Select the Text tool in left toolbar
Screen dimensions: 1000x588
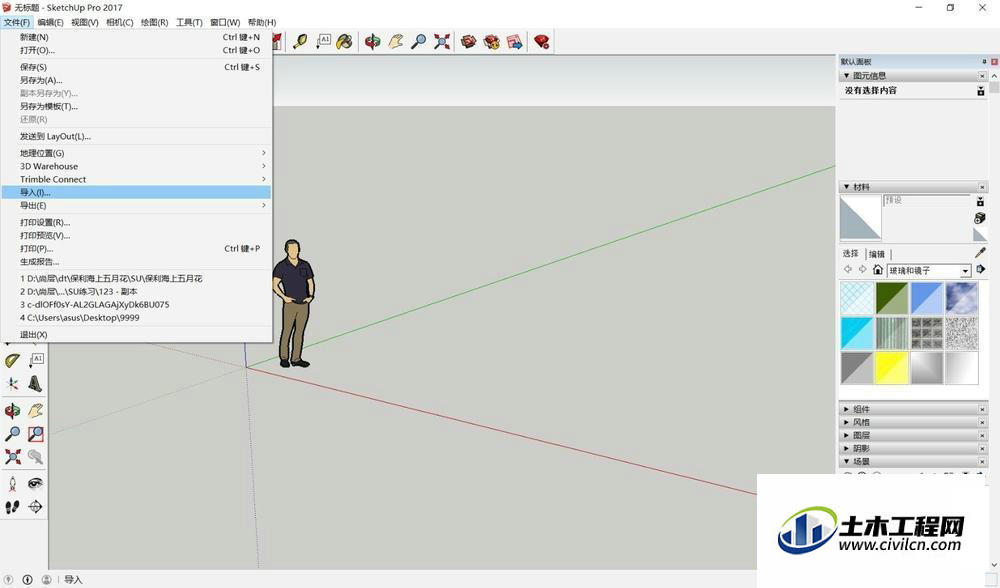[x=36, y=361]
